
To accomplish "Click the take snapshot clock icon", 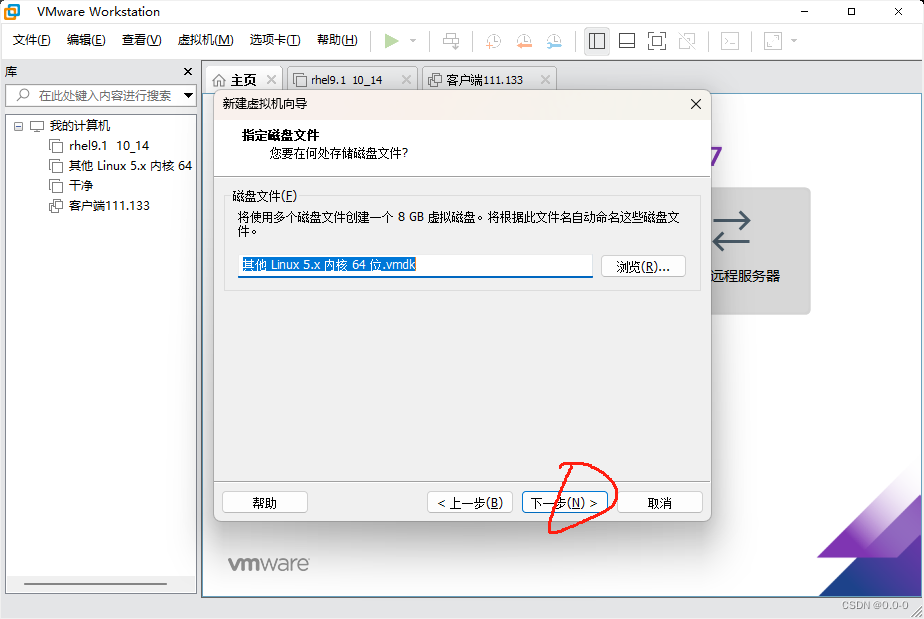I will 493,41.
